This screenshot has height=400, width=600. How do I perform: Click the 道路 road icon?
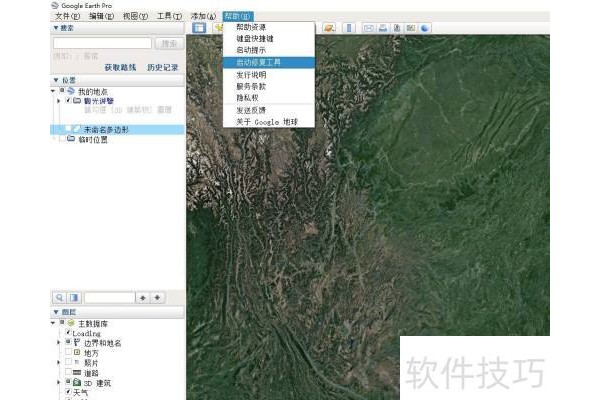point(77,372)
